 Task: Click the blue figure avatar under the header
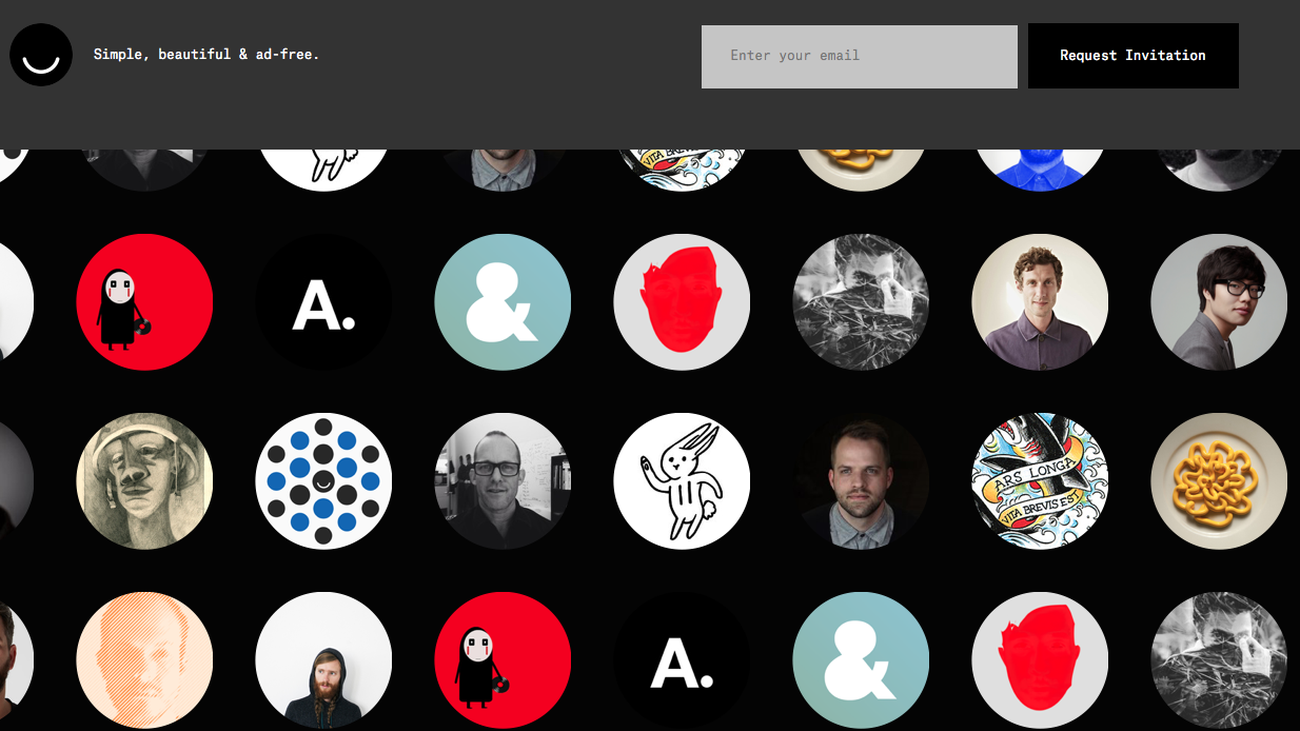click(1039, 169)
